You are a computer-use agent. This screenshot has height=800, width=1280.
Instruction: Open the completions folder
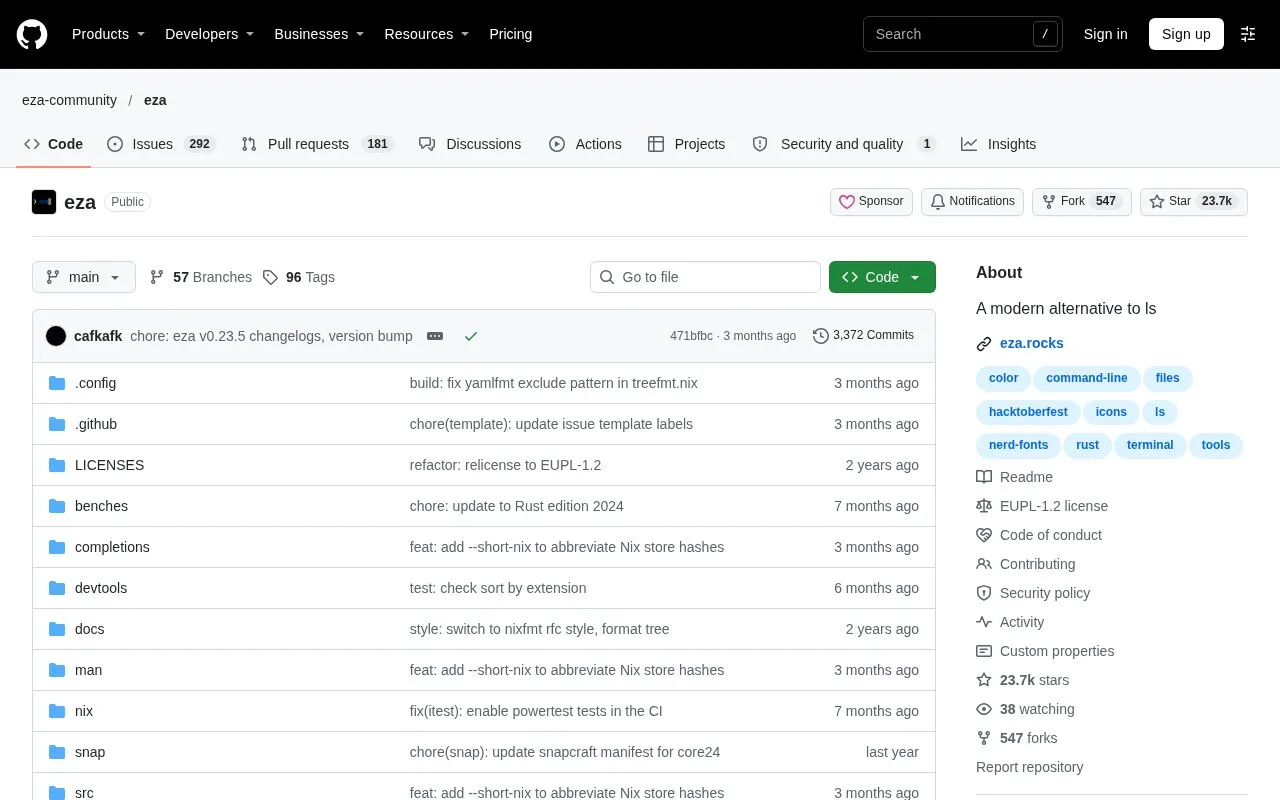pos(112,547)
